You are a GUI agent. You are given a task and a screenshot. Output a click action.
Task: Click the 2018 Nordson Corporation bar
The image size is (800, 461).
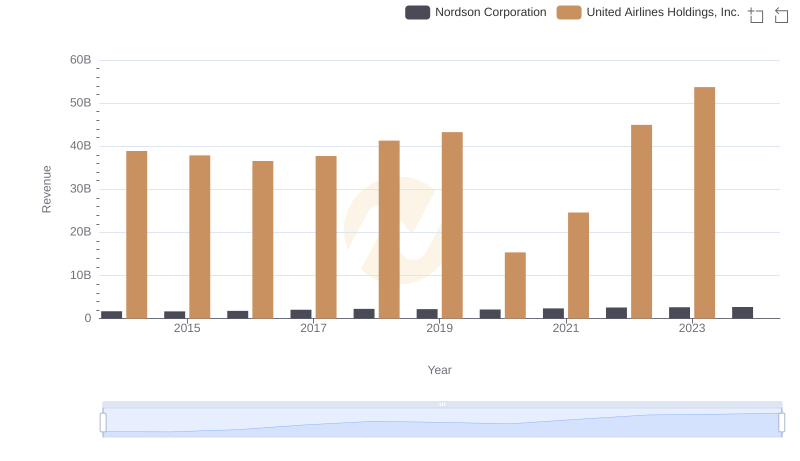364,314
